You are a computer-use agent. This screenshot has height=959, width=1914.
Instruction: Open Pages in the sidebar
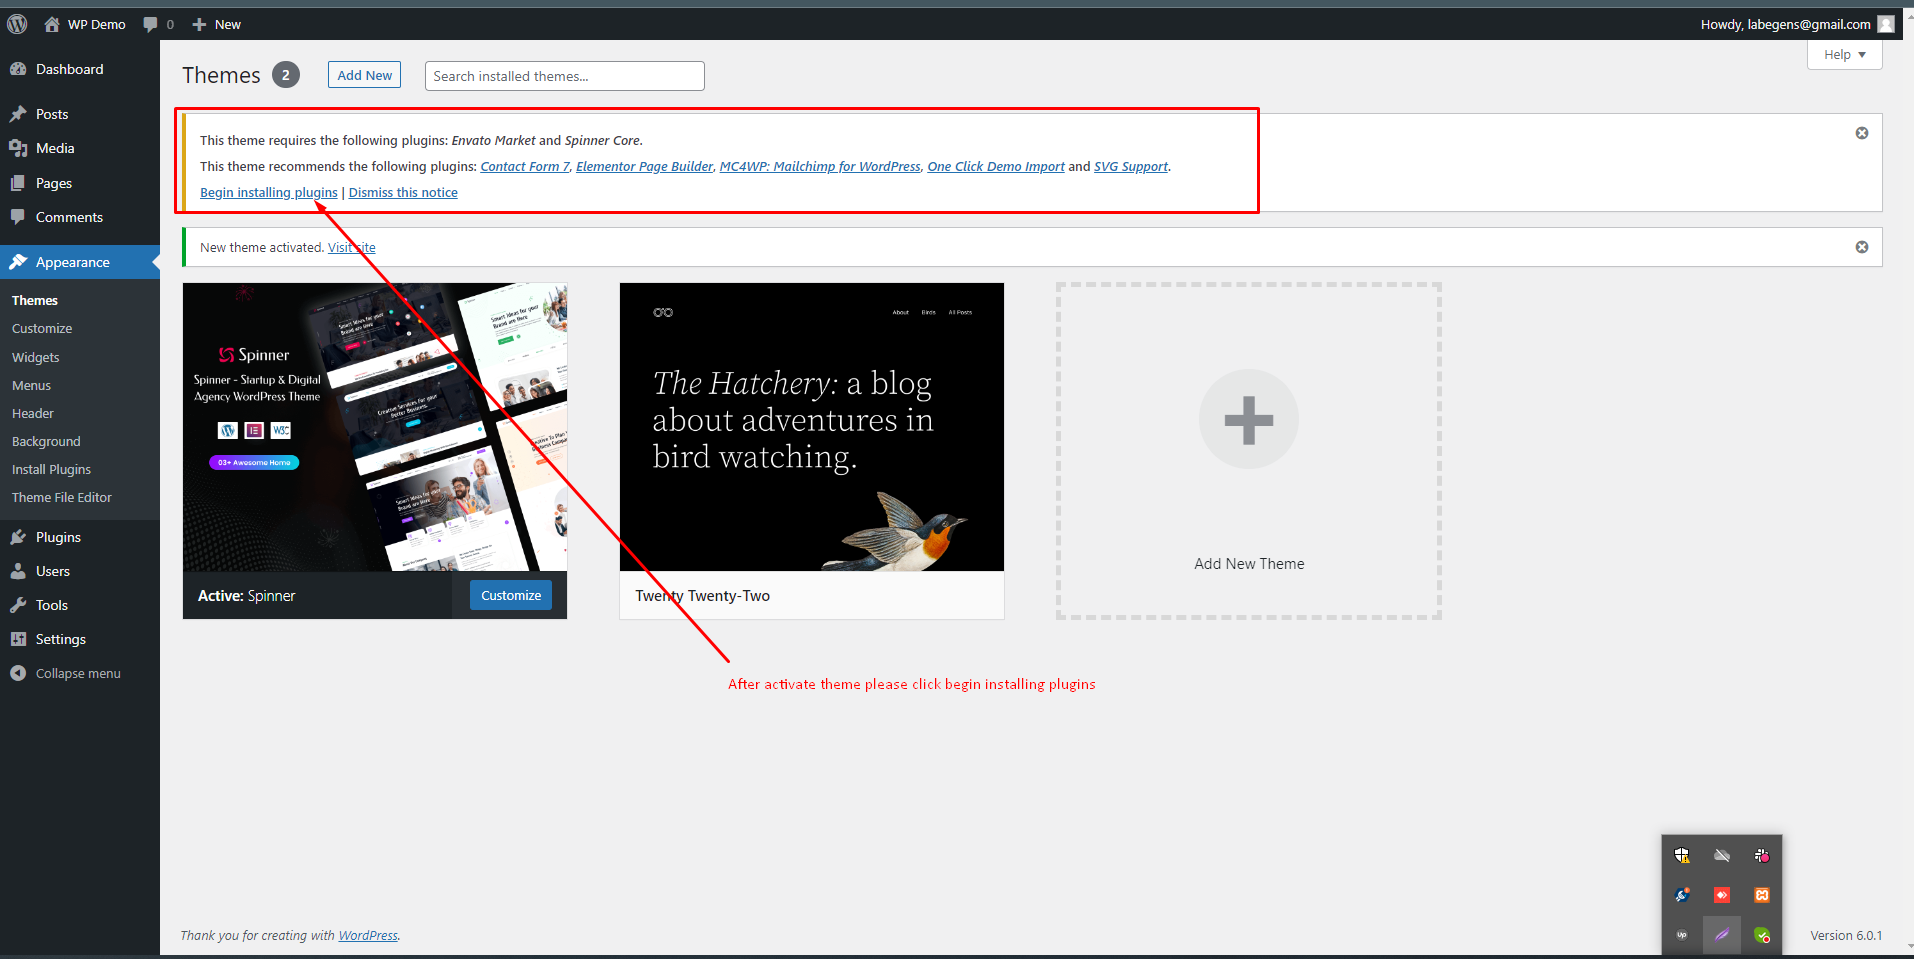[x=80, y=183]
